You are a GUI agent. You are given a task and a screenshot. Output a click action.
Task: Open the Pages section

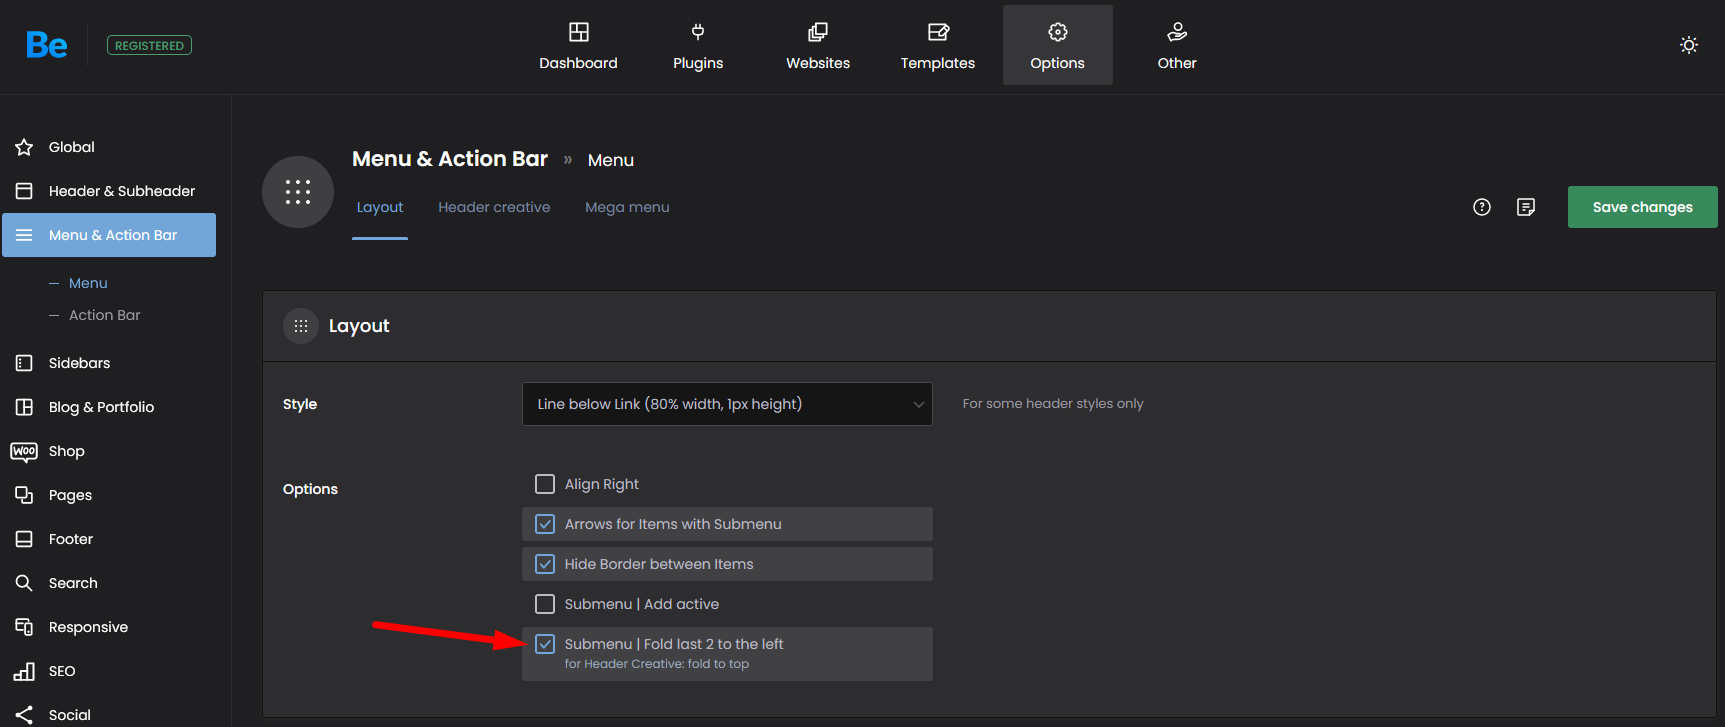pyautogui.click(x=70, y=495)
